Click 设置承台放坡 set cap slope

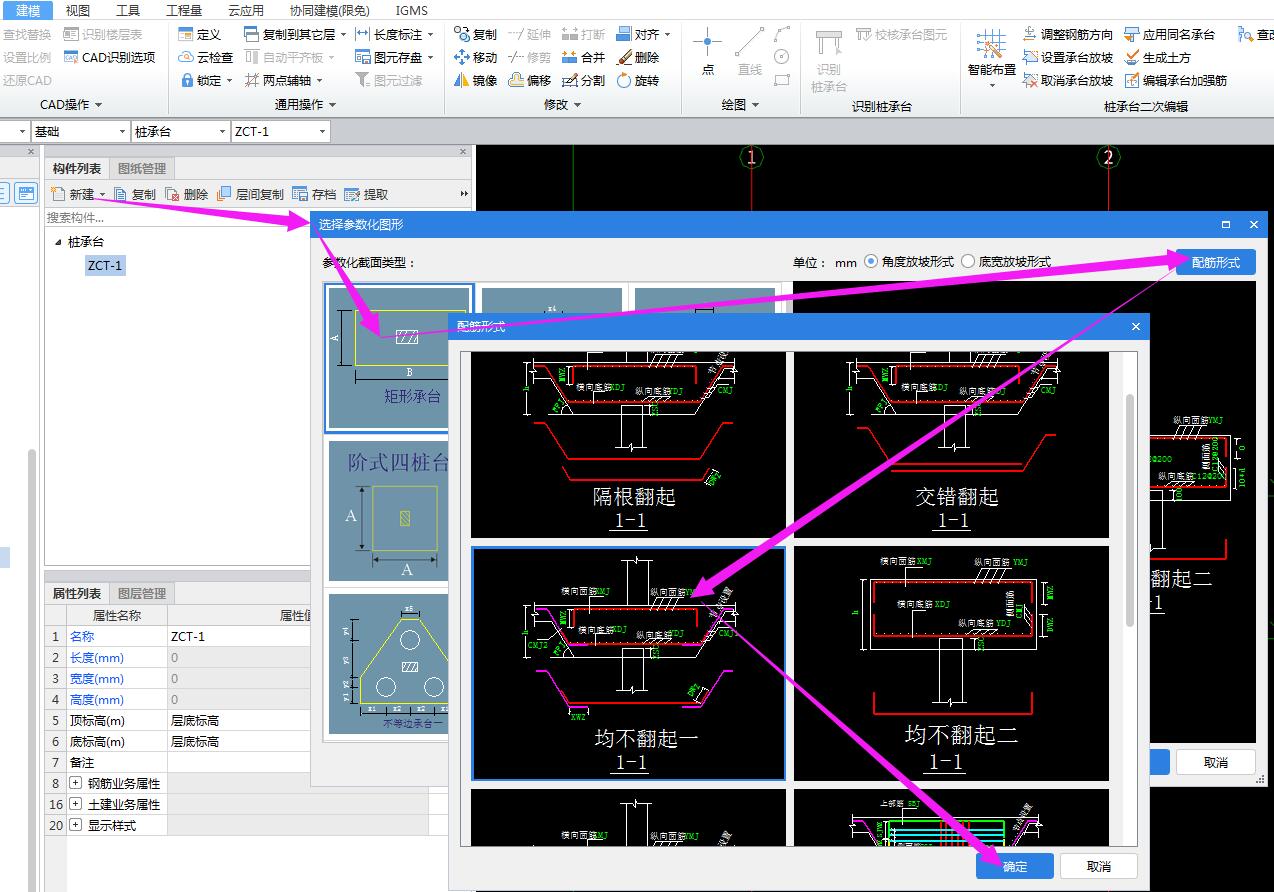click(1068, 57)
